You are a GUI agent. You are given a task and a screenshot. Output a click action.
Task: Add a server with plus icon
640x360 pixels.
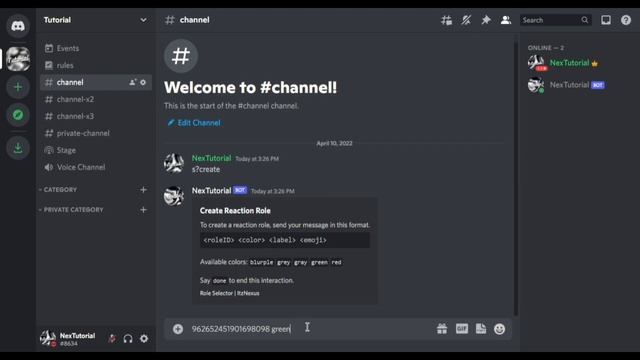click(x=18, y=87)
